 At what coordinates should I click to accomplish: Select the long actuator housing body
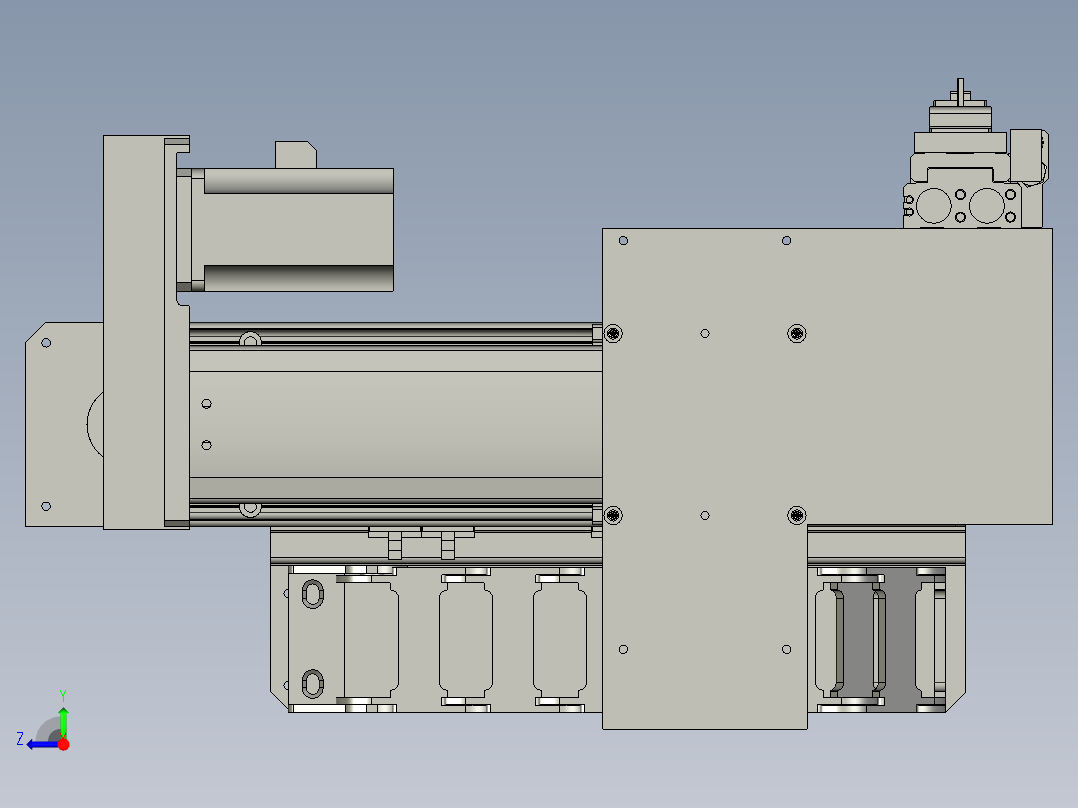395,424
